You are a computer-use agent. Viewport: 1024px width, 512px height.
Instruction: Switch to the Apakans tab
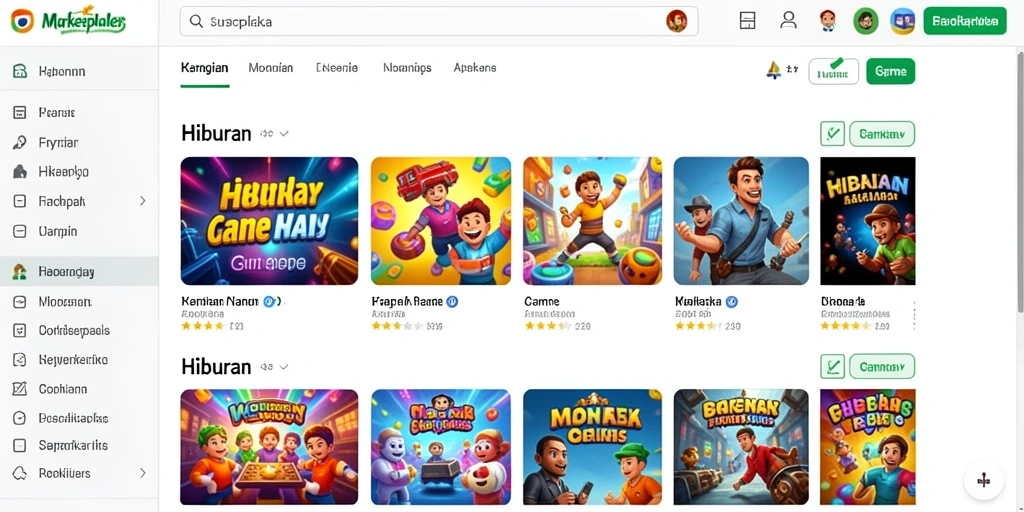(x=475, y=67)
